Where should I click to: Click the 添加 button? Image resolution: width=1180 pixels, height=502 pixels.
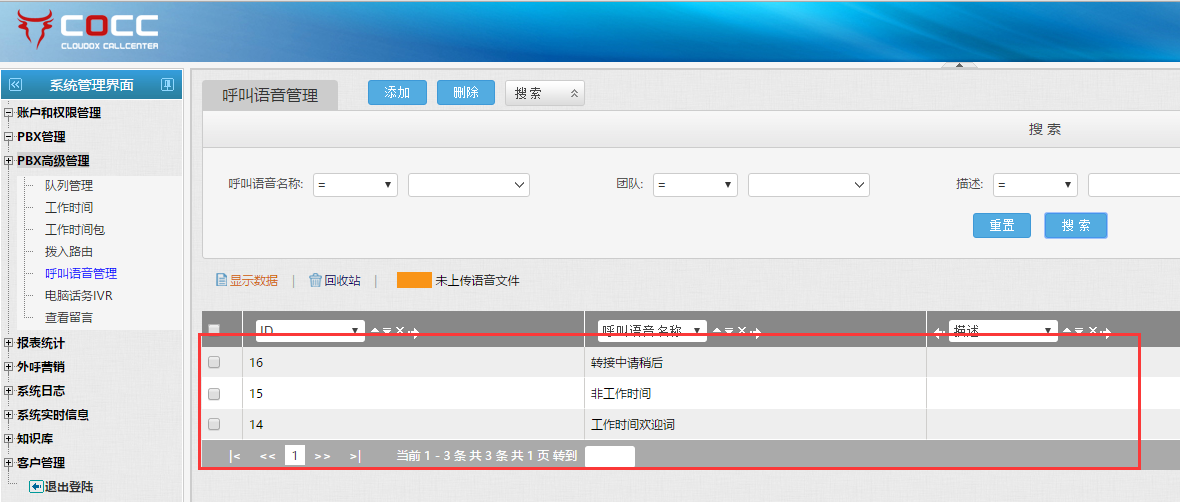(397, 92)
